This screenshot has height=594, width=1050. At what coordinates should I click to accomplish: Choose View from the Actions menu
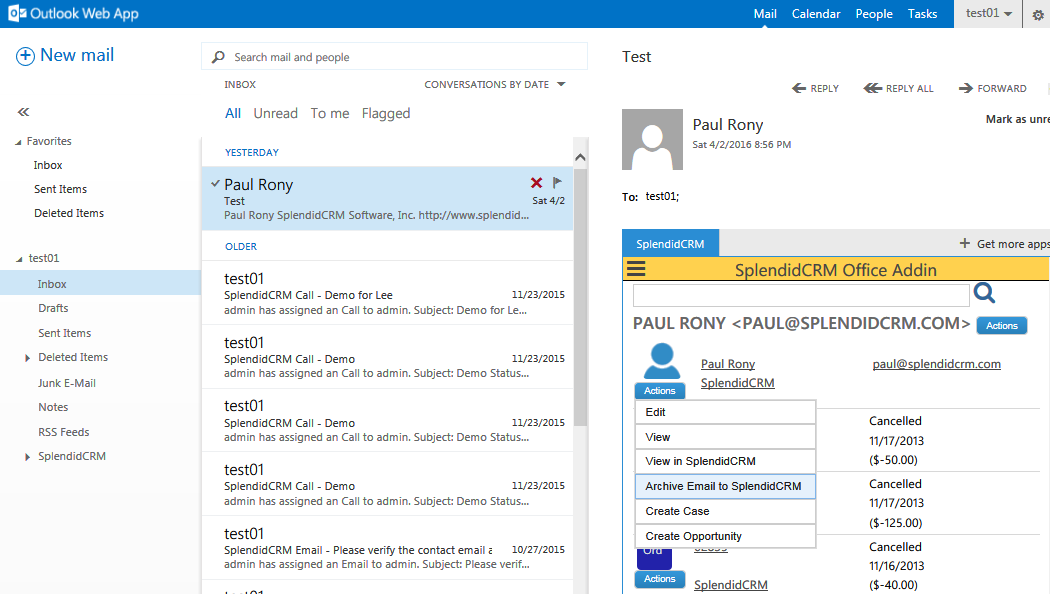[725, 437]
